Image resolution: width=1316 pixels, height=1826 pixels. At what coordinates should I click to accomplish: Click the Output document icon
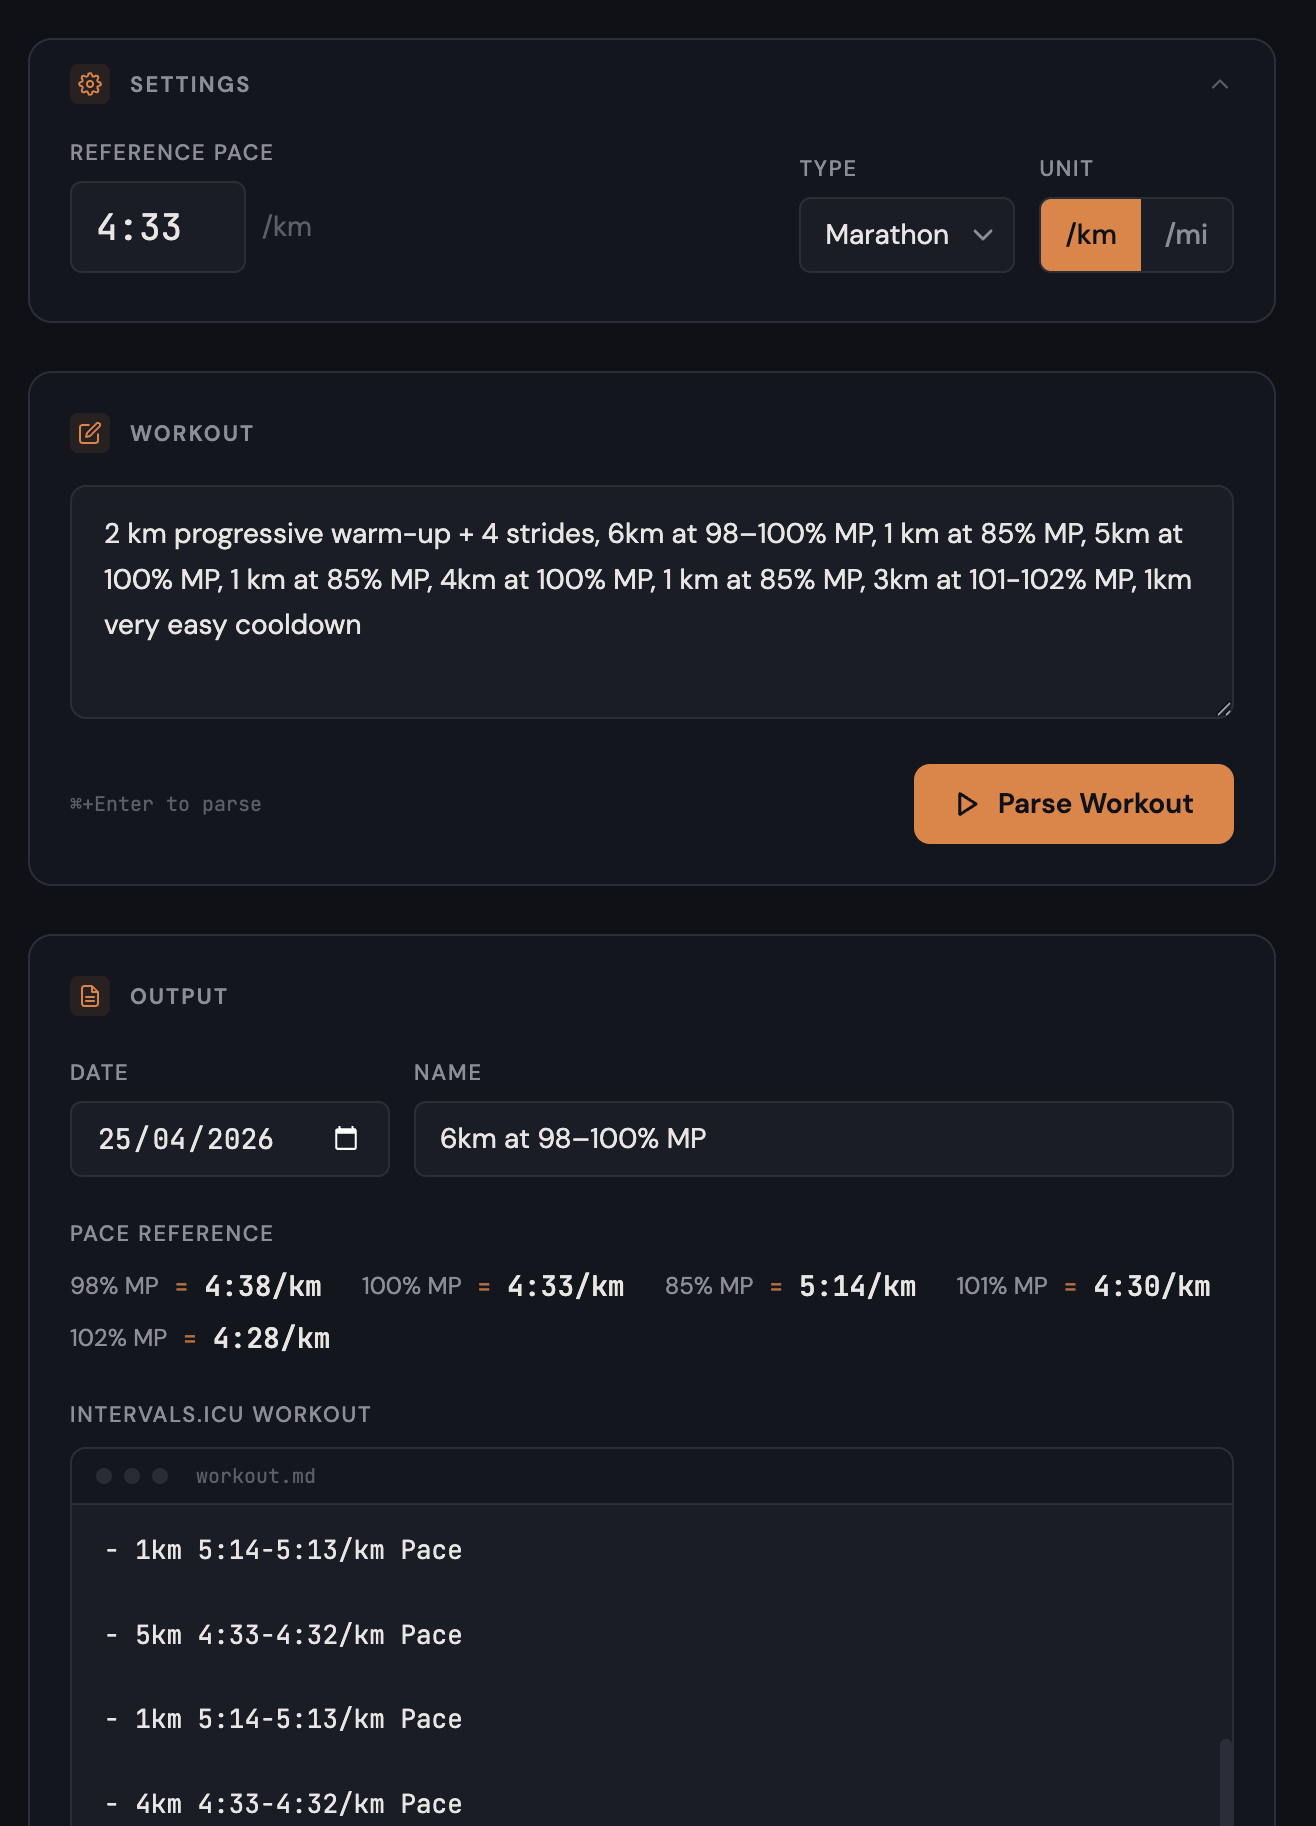click(90, 996)
